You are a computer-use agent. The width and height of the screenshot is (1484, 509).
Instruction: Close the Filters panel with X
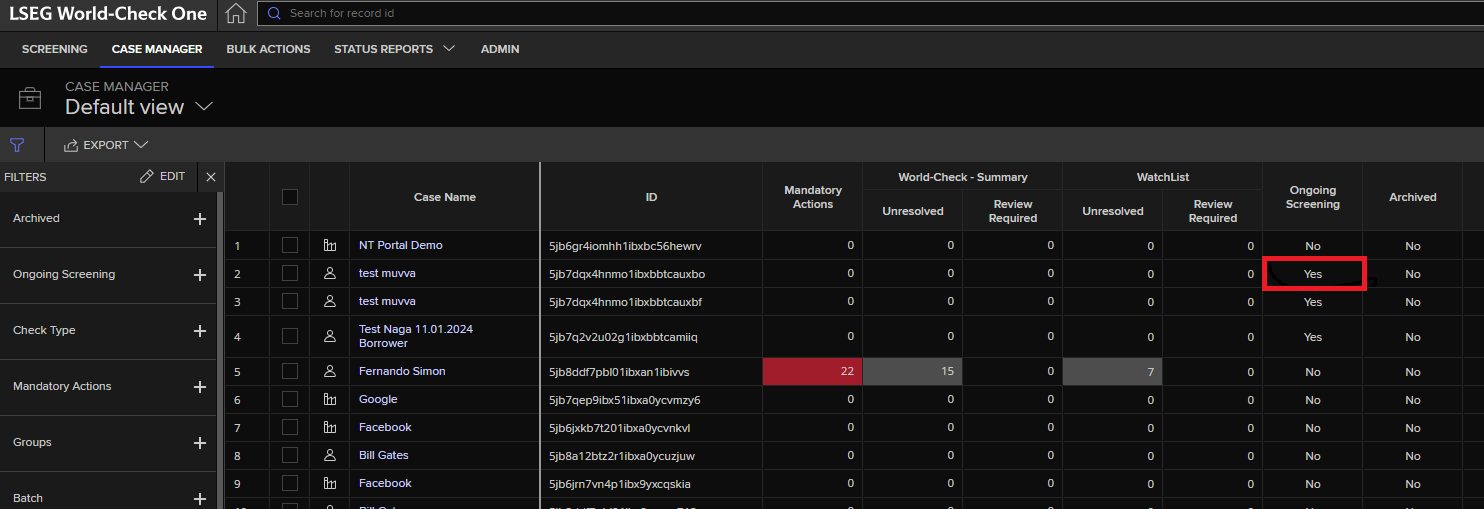tap(210, 177)
